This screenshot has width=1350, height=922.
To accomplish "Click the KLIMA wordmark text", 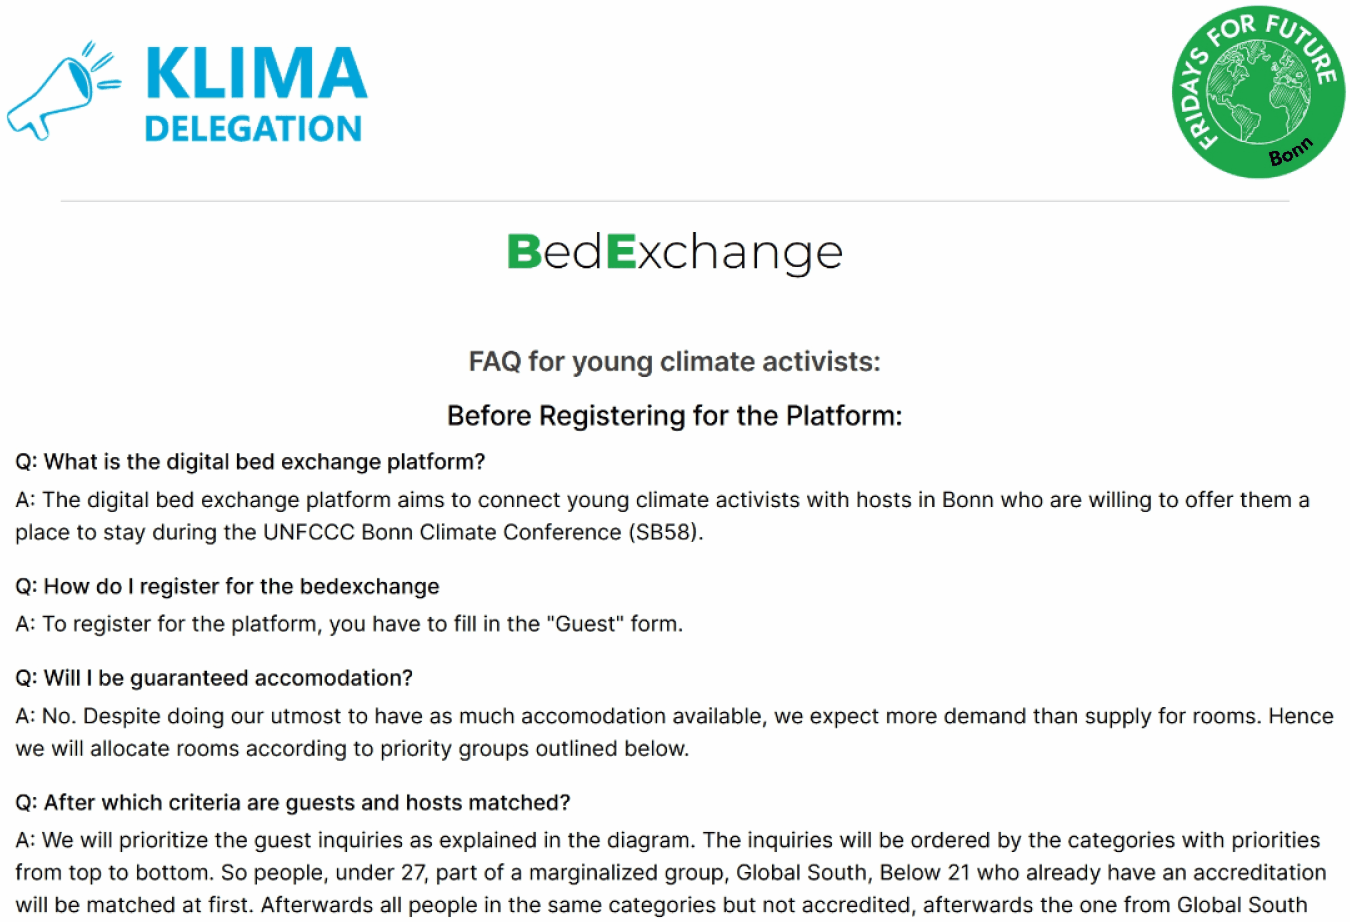I will coord(256,75).
